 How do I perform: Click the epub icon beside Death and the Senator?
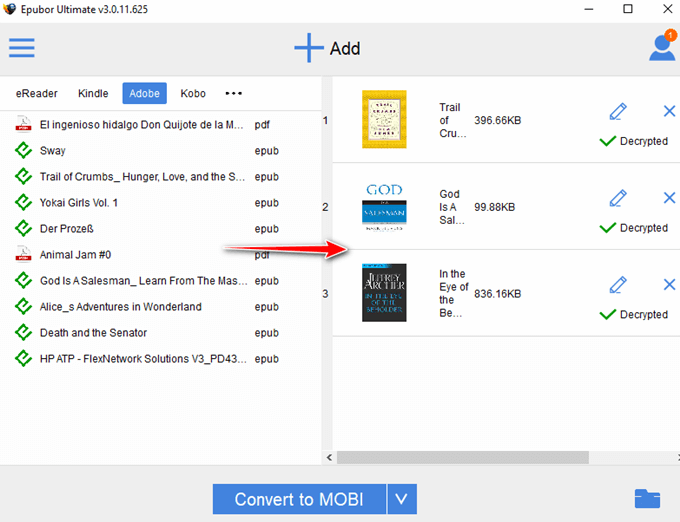[23, 333]
